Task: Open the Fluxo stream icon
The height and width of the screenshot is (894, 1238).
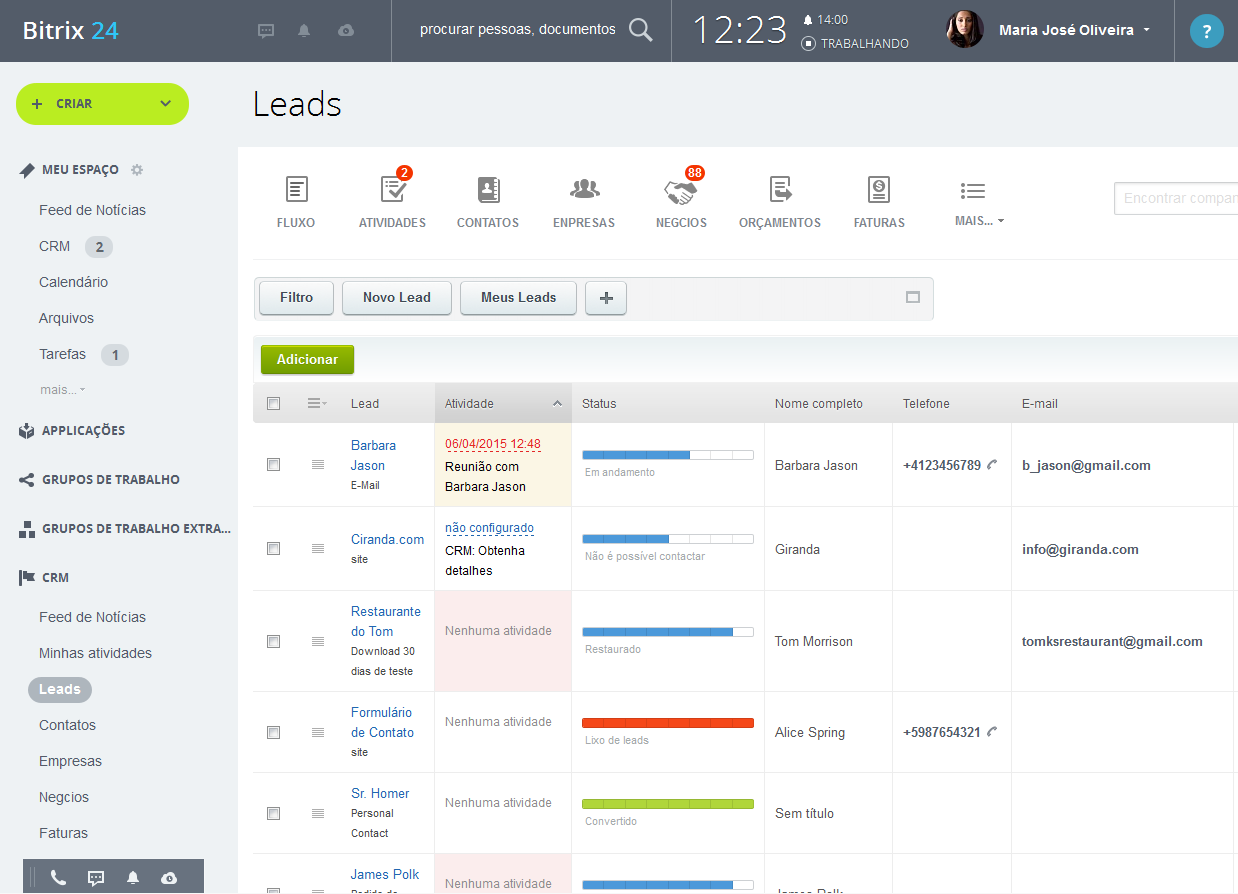Action: [296, 190]
